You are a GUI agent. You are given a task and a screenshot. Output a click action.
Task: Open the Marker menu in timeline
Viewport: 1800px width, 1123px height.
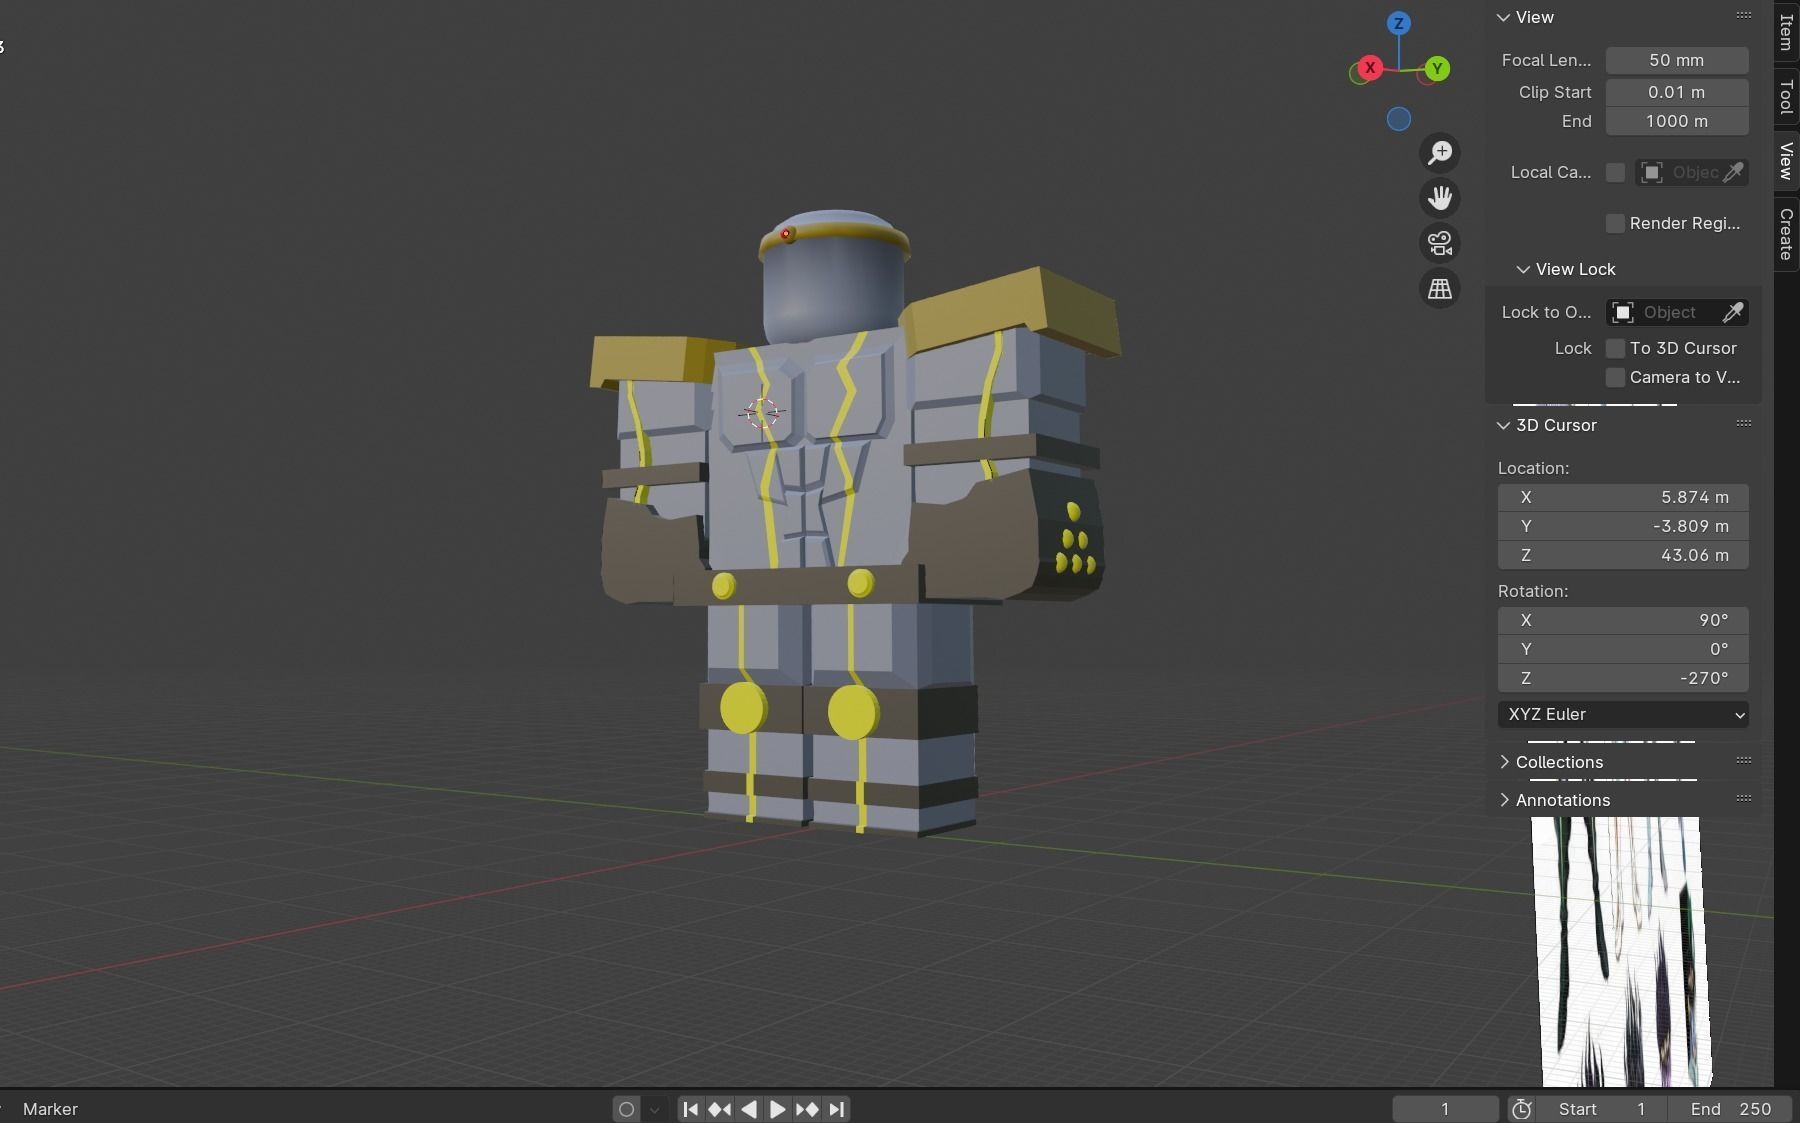[x=50, y=1109]
